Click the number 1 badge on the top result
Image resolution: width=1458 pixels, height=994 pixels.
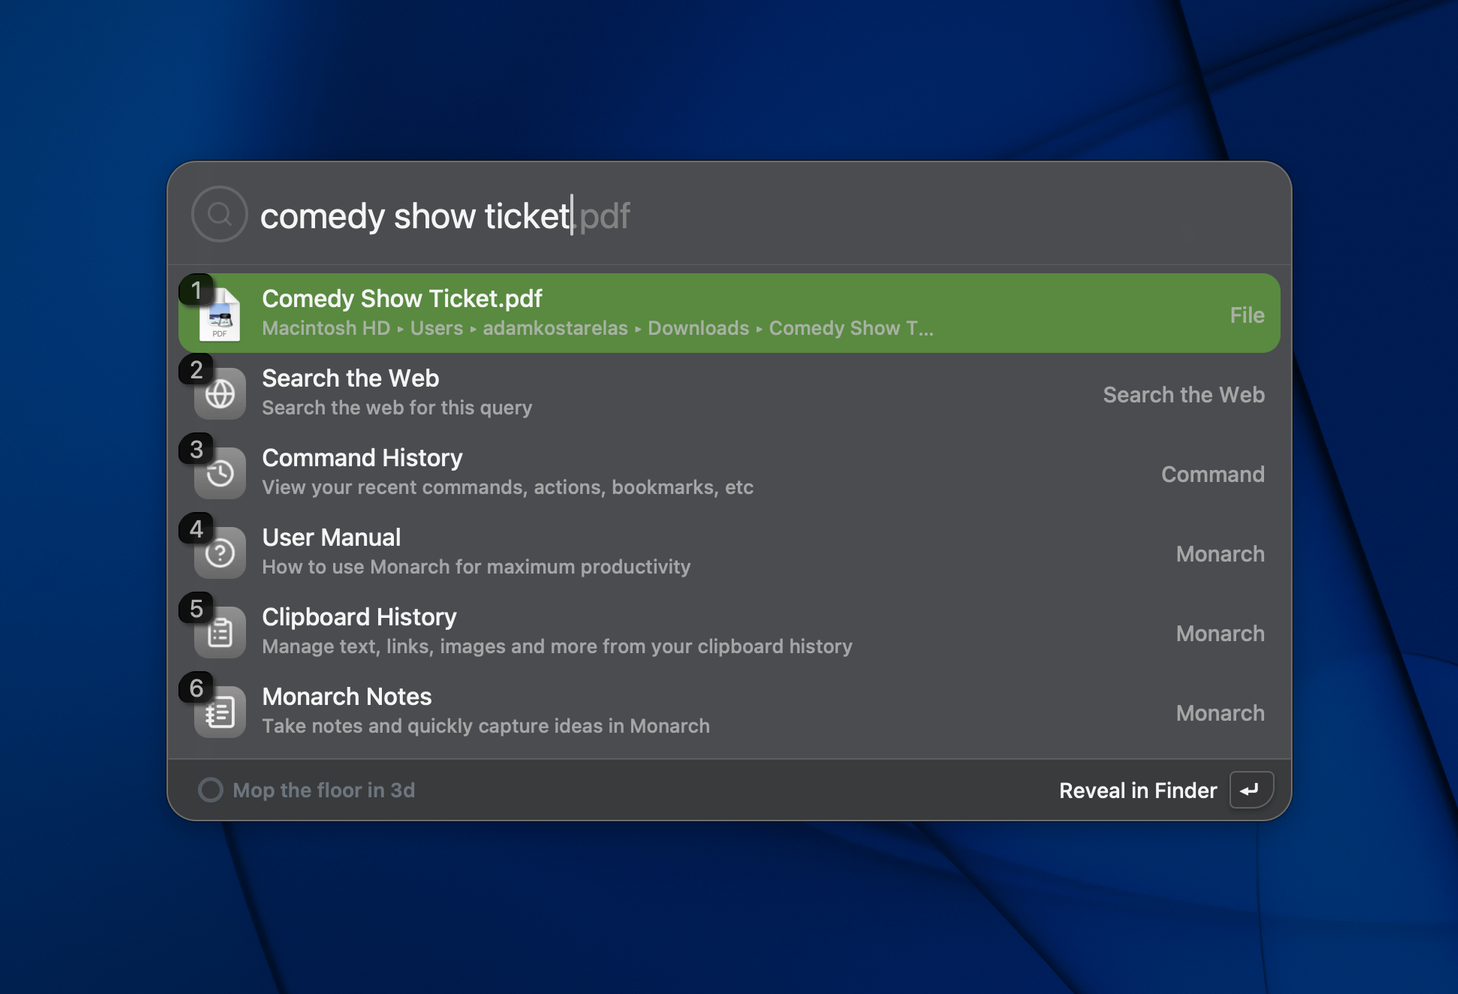[x=196, y=290]
